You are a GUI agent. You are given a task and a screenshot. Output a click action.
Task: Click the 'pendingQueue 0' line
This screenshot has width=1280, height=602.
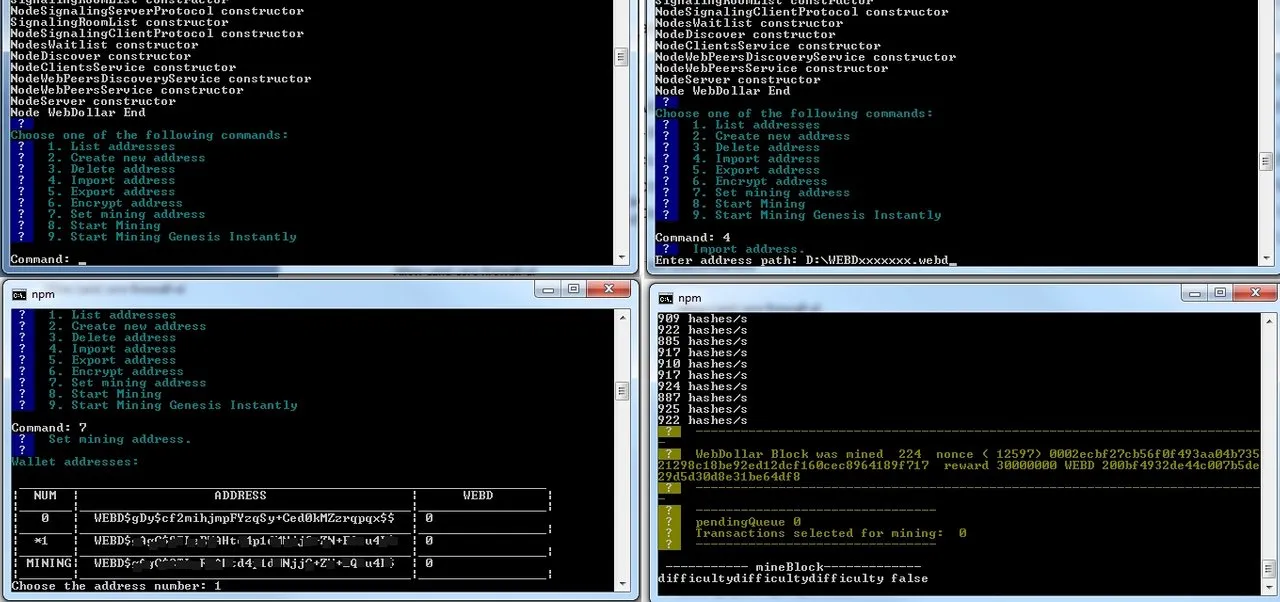(x=748, y=522)
